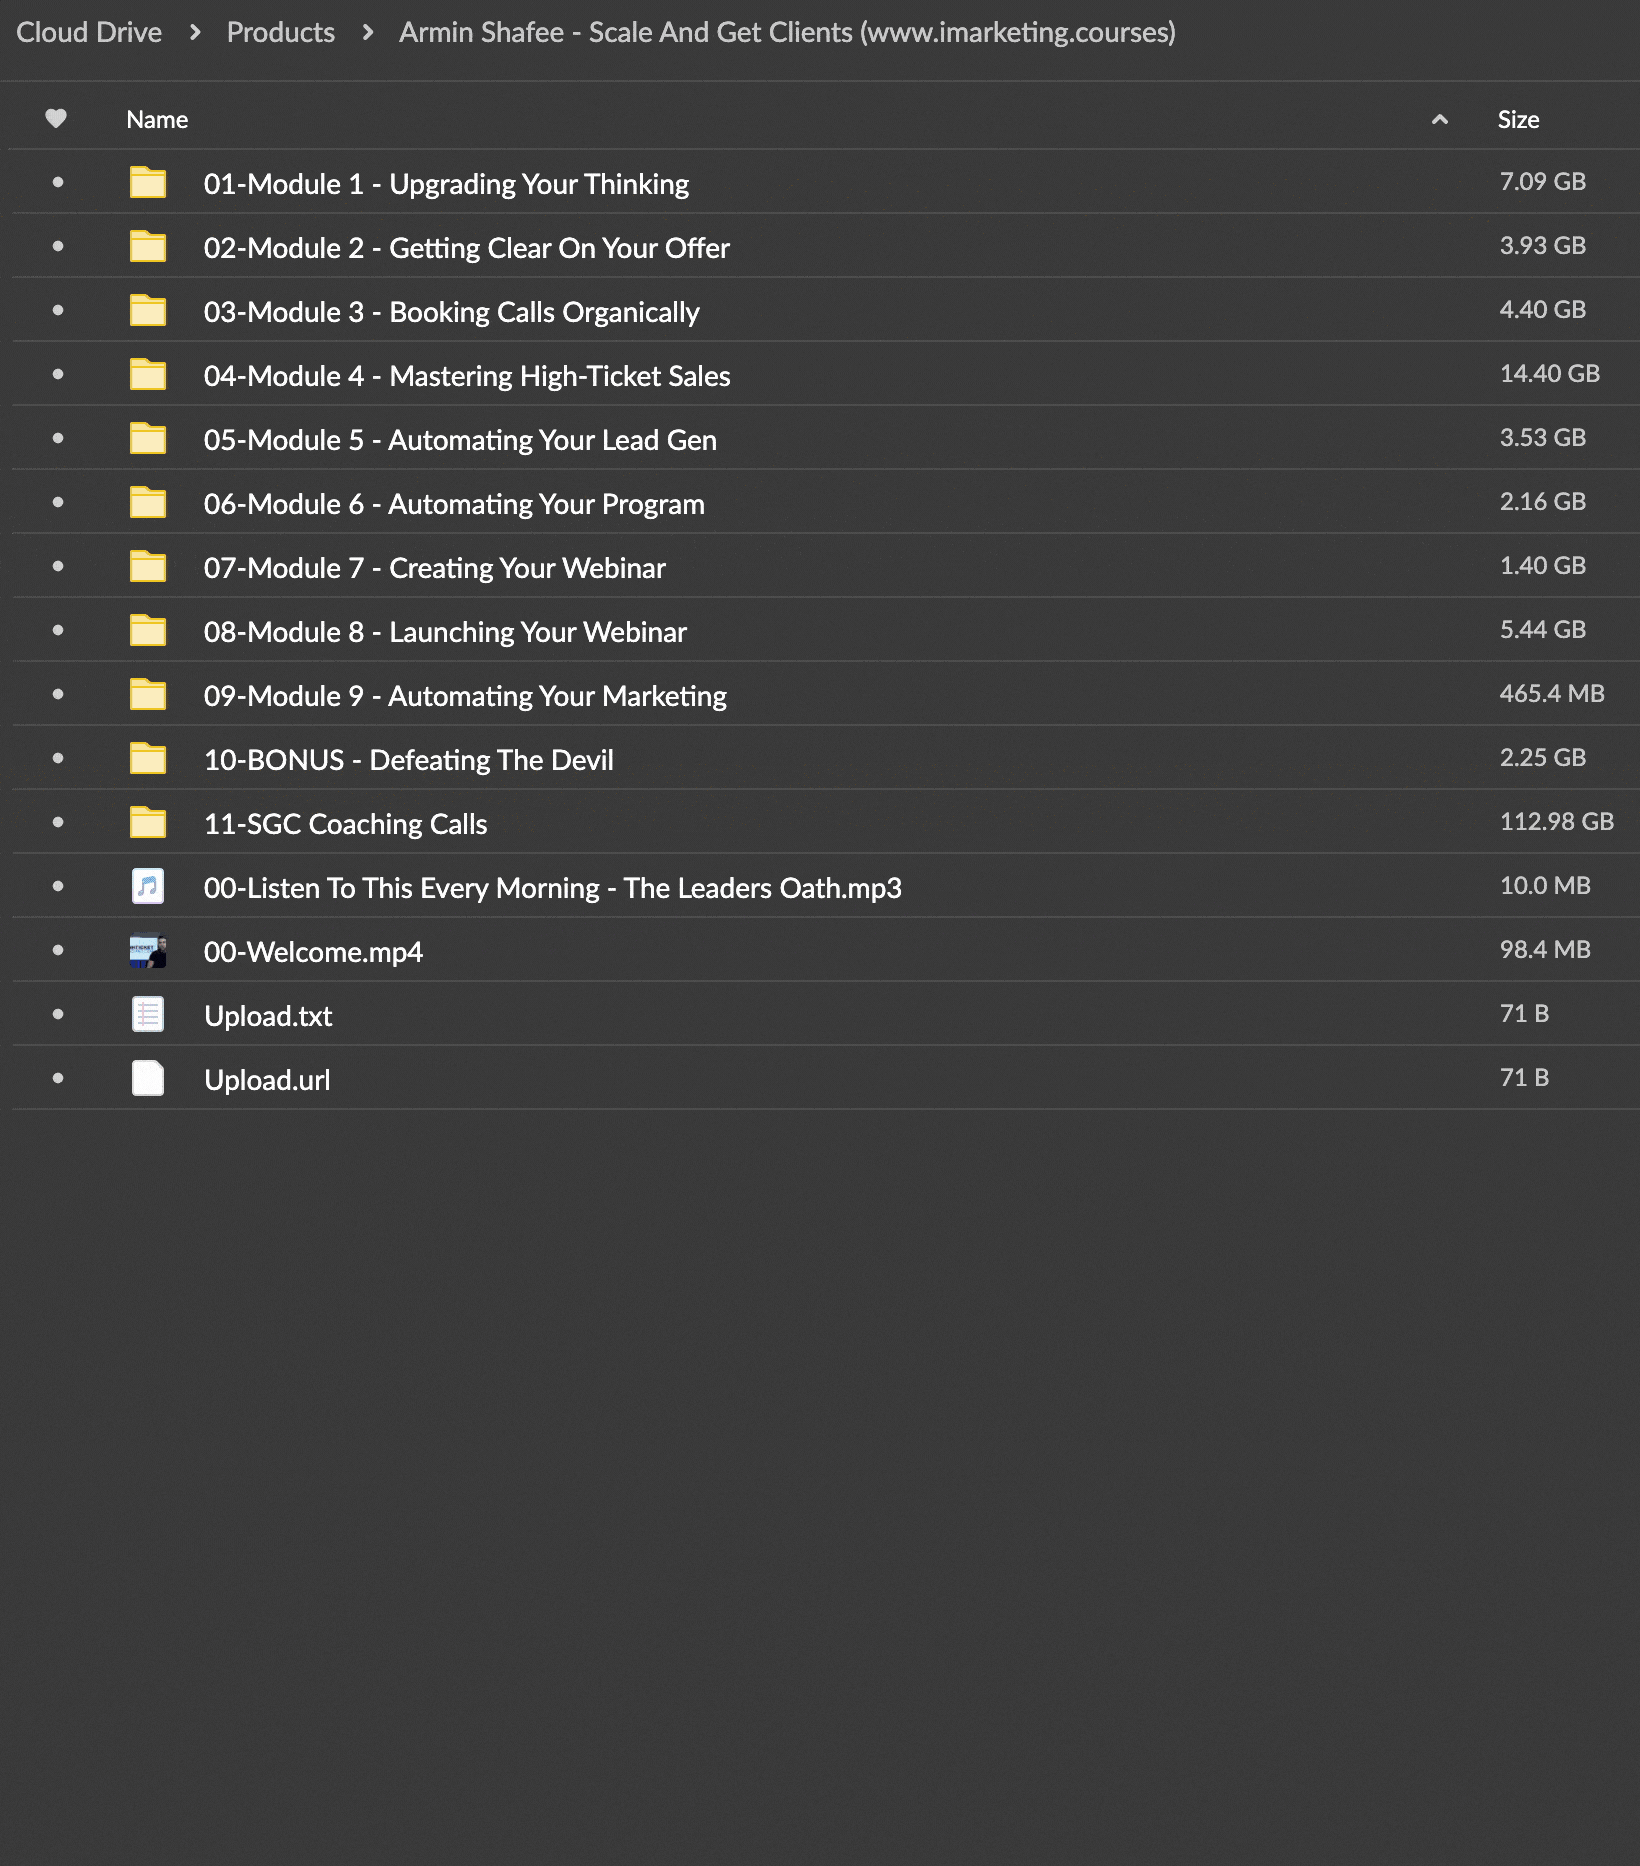
Task: Open 11-SGC Coaching Calls folder name
Action: pyautogui.click(x=345, y=824)
